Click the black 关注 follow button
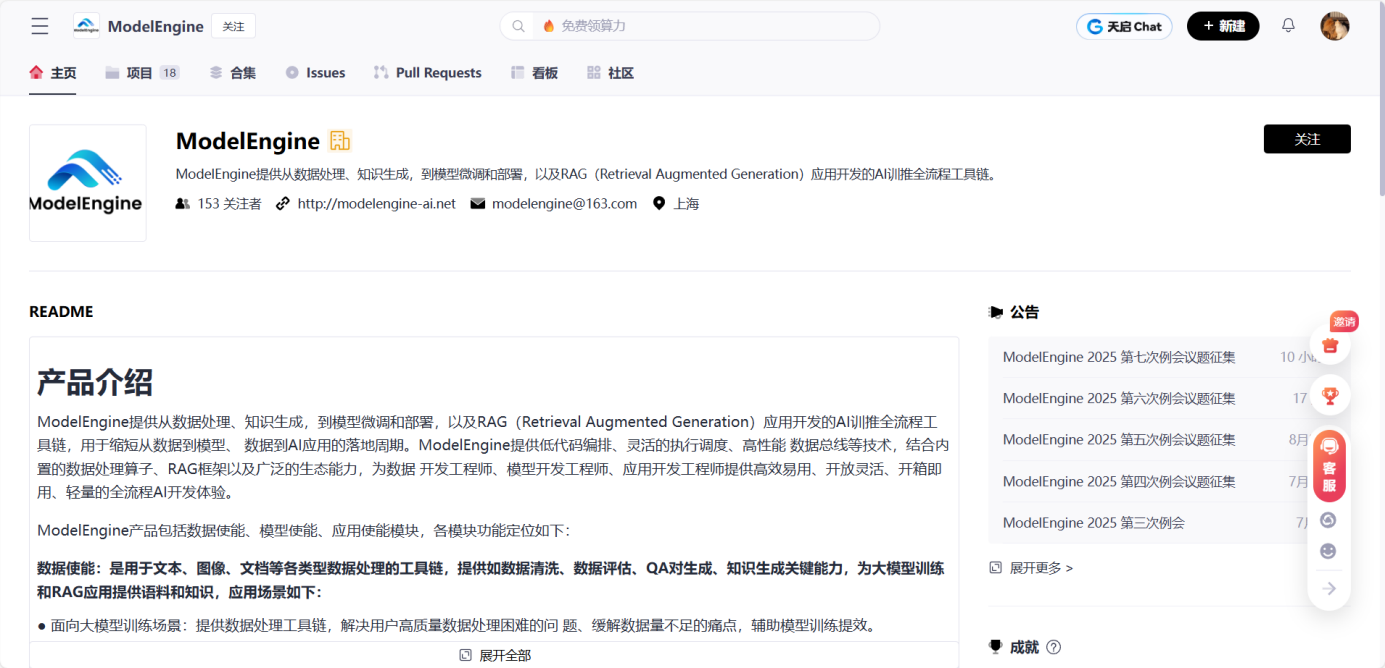Viewport: 1385px width, 668px height. [1307, 139]
